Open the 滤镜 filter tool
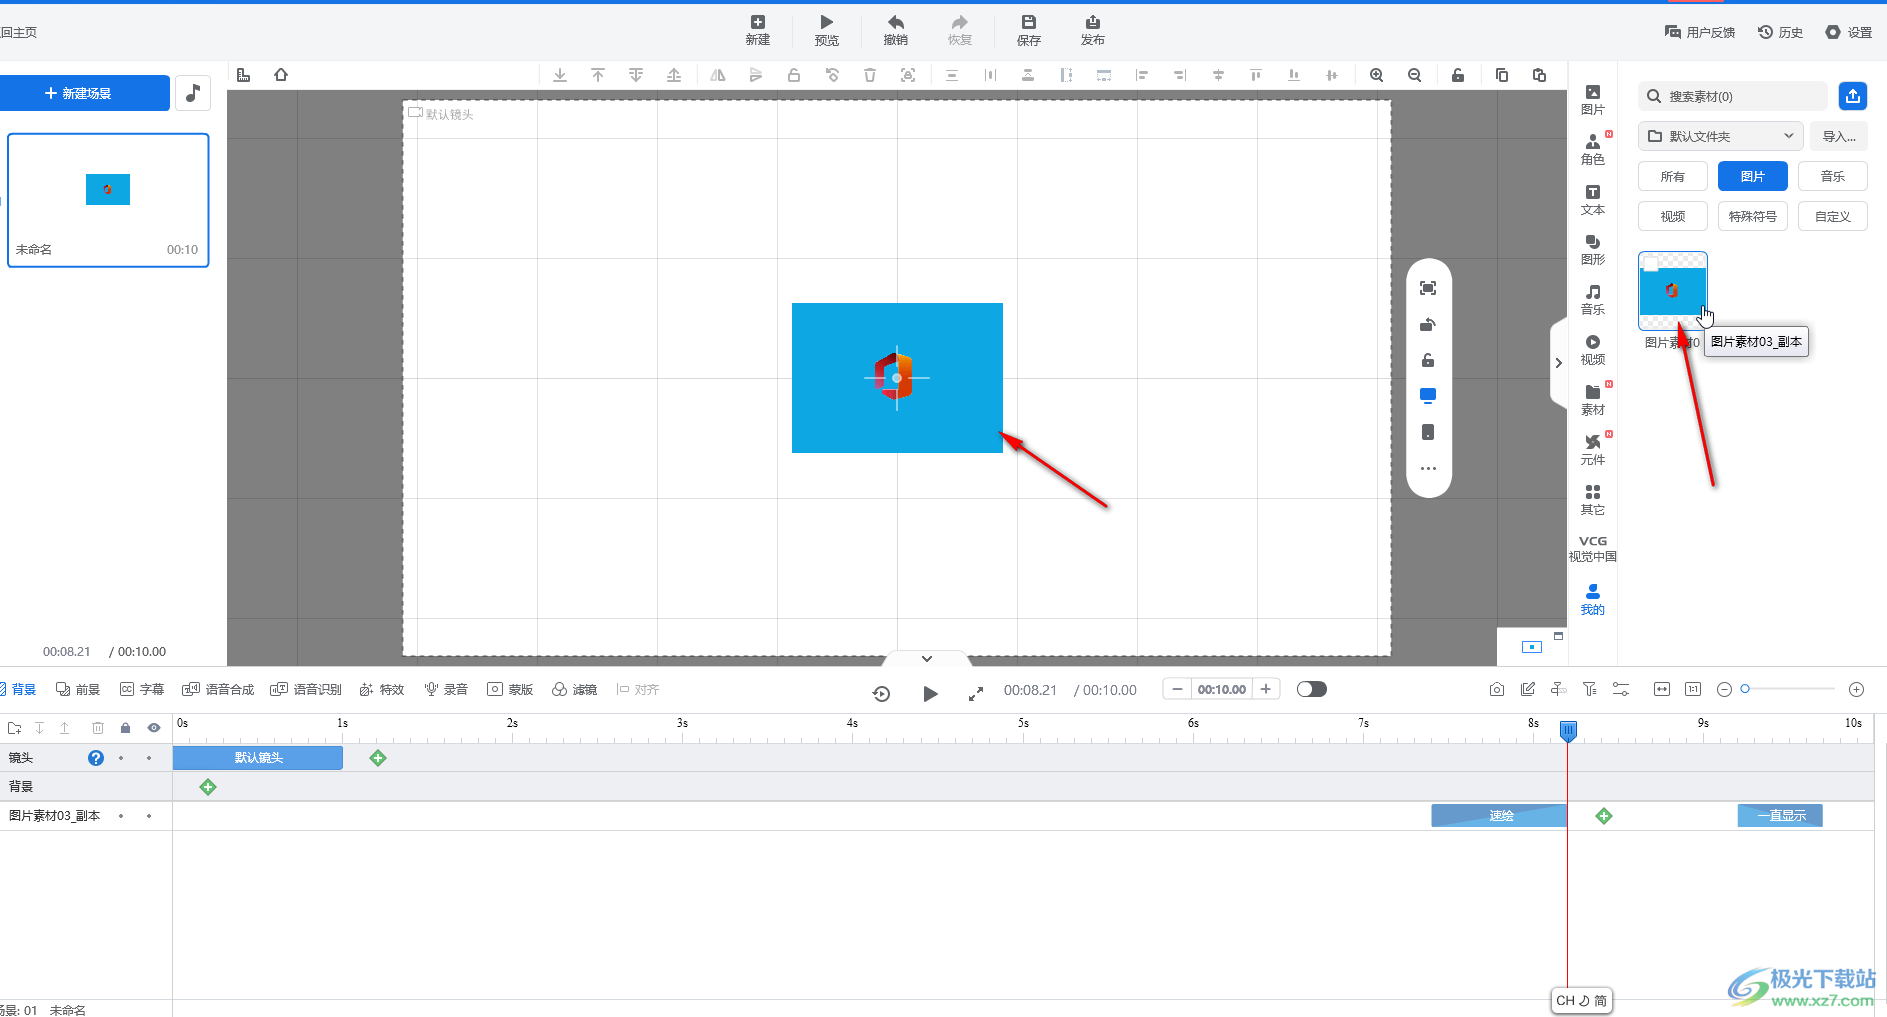The image size is (1887, 1017). (574, 689)
